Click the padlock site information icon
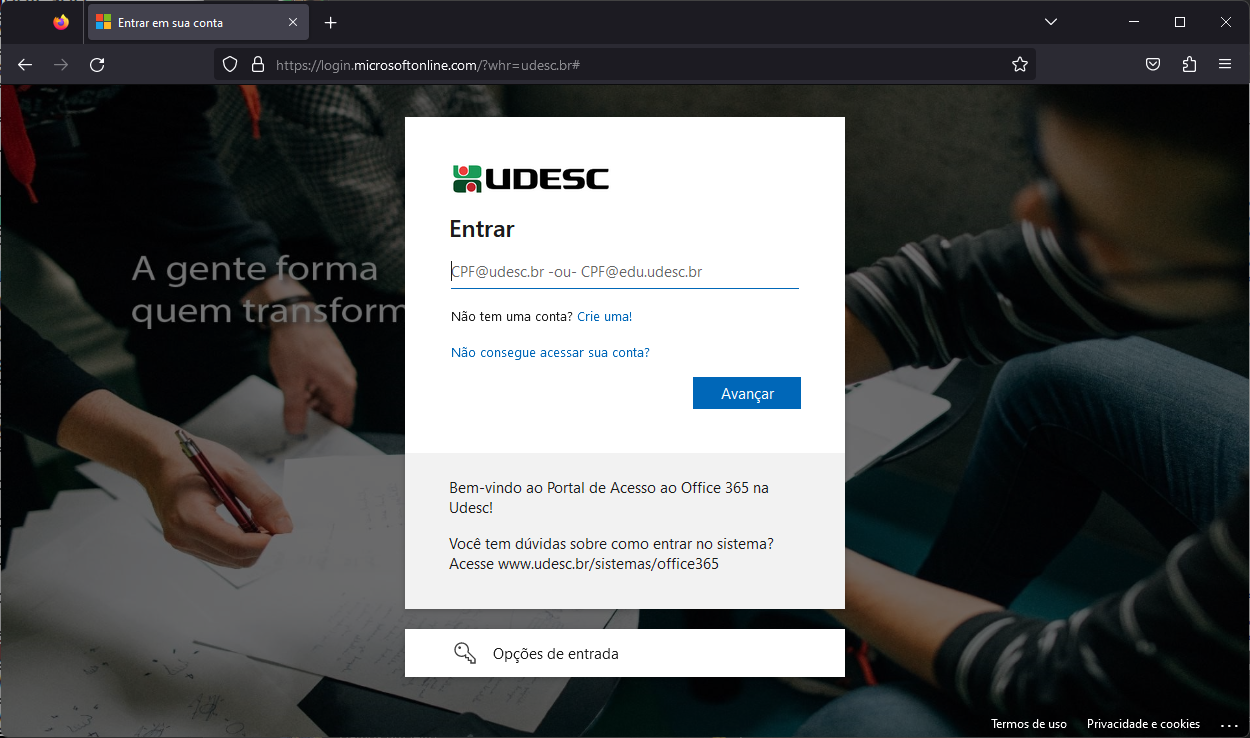This screenshot has width=1250, height=738. coord(257,64)
